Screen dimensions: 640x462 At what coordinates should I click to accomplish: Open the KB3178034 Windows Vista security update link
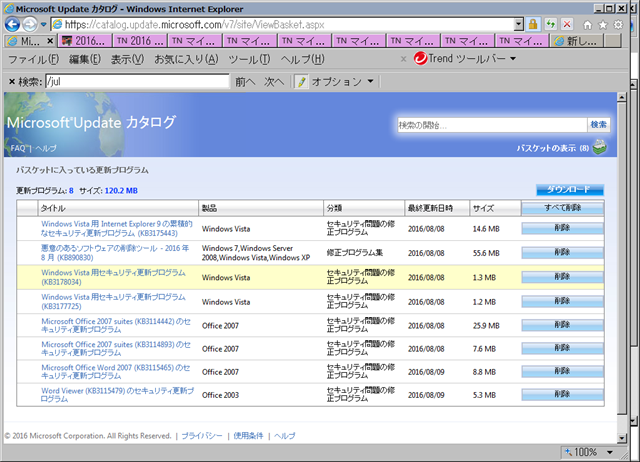113,277
